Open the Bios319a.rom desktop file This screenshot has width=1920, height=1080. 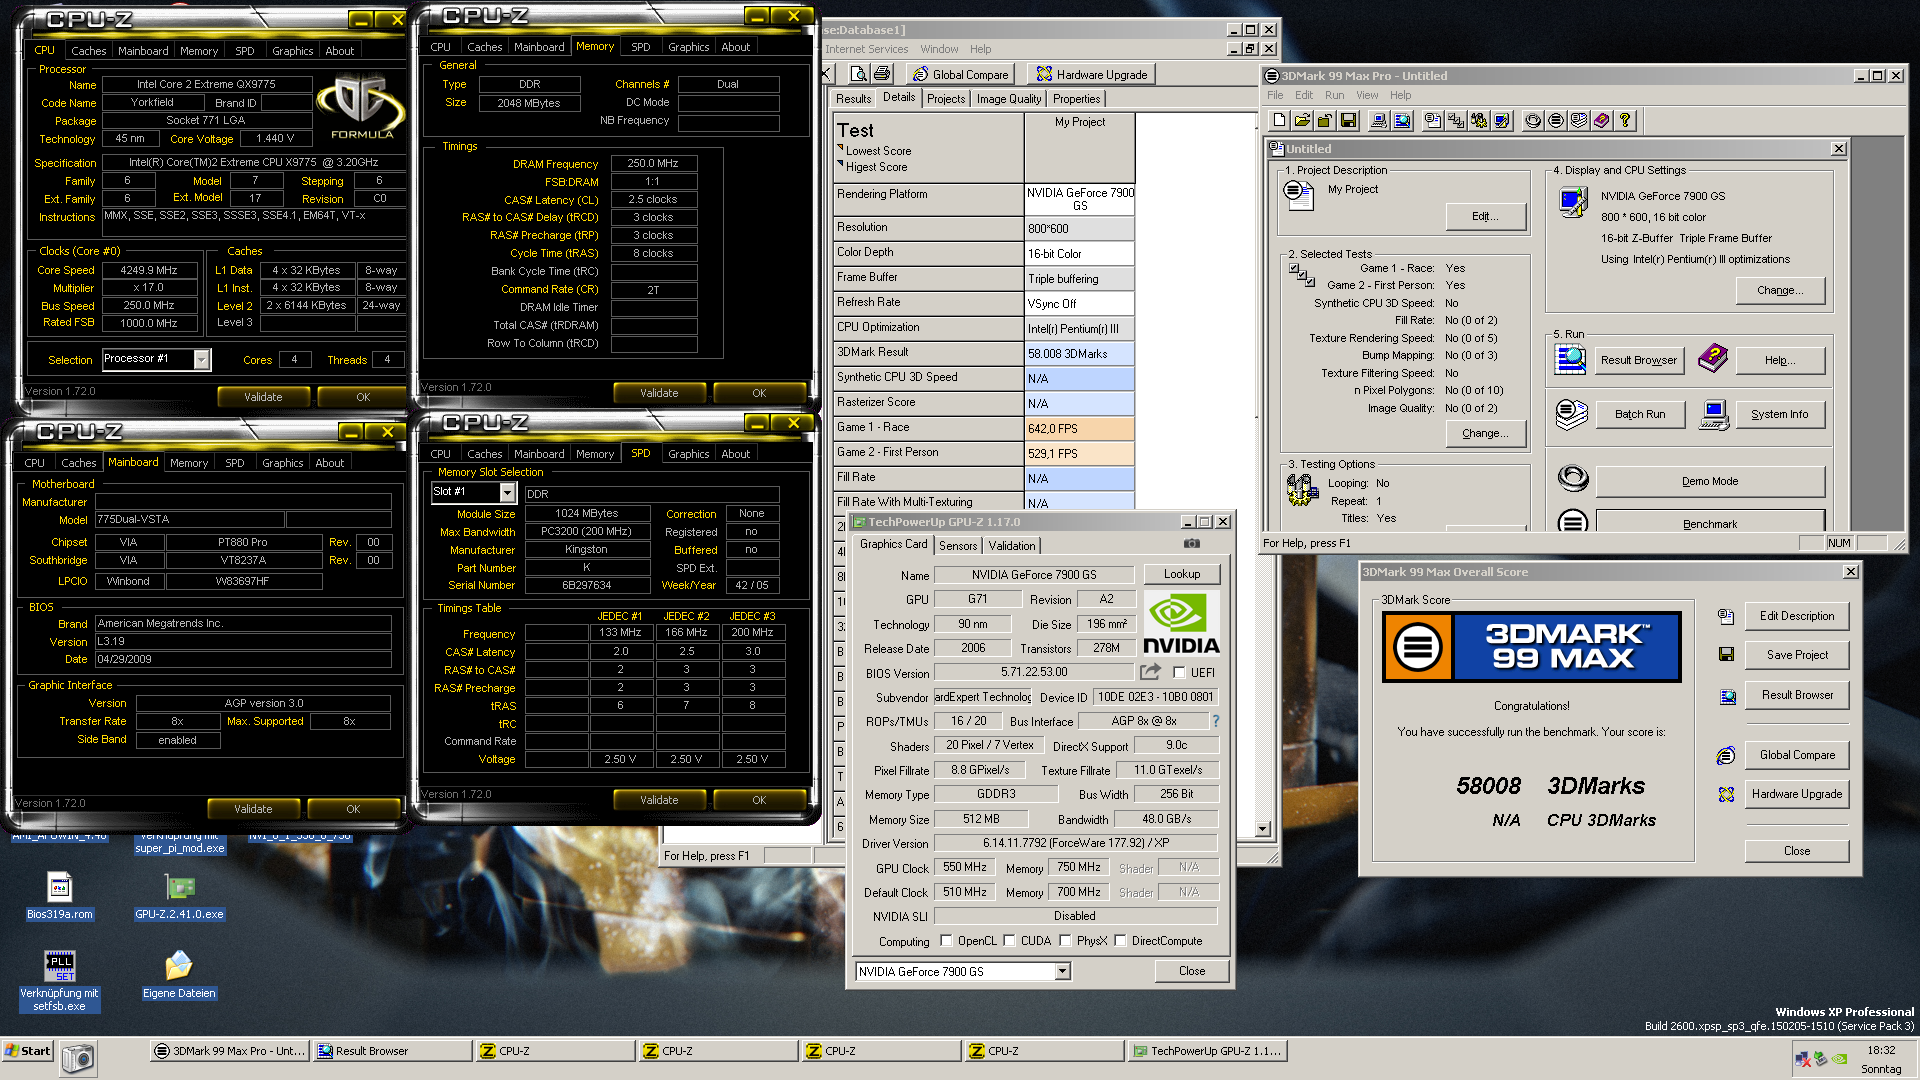tap(60, 896)
